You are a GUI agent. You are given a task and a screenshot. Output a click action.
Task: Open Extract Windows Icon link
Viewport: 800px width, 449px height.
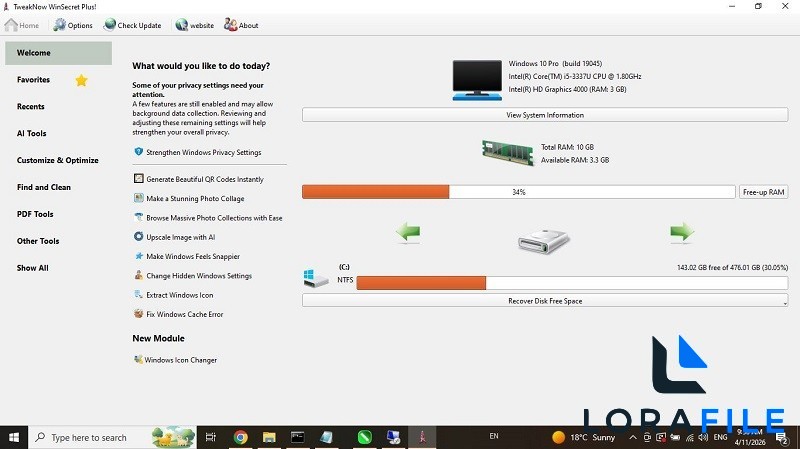click(180, 295)
